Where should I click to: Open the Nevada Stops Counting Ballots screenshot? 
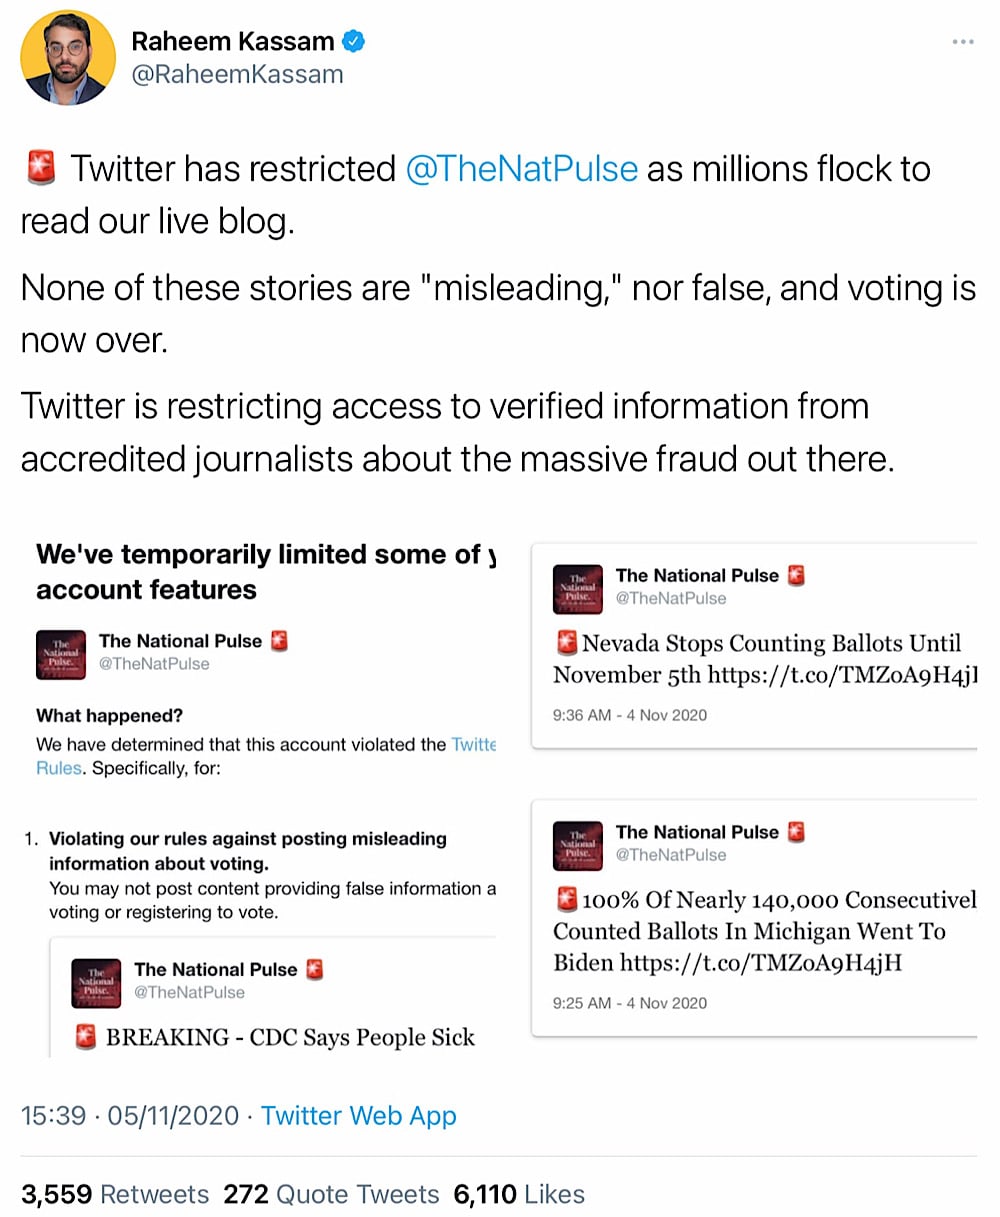pos(754,645)
